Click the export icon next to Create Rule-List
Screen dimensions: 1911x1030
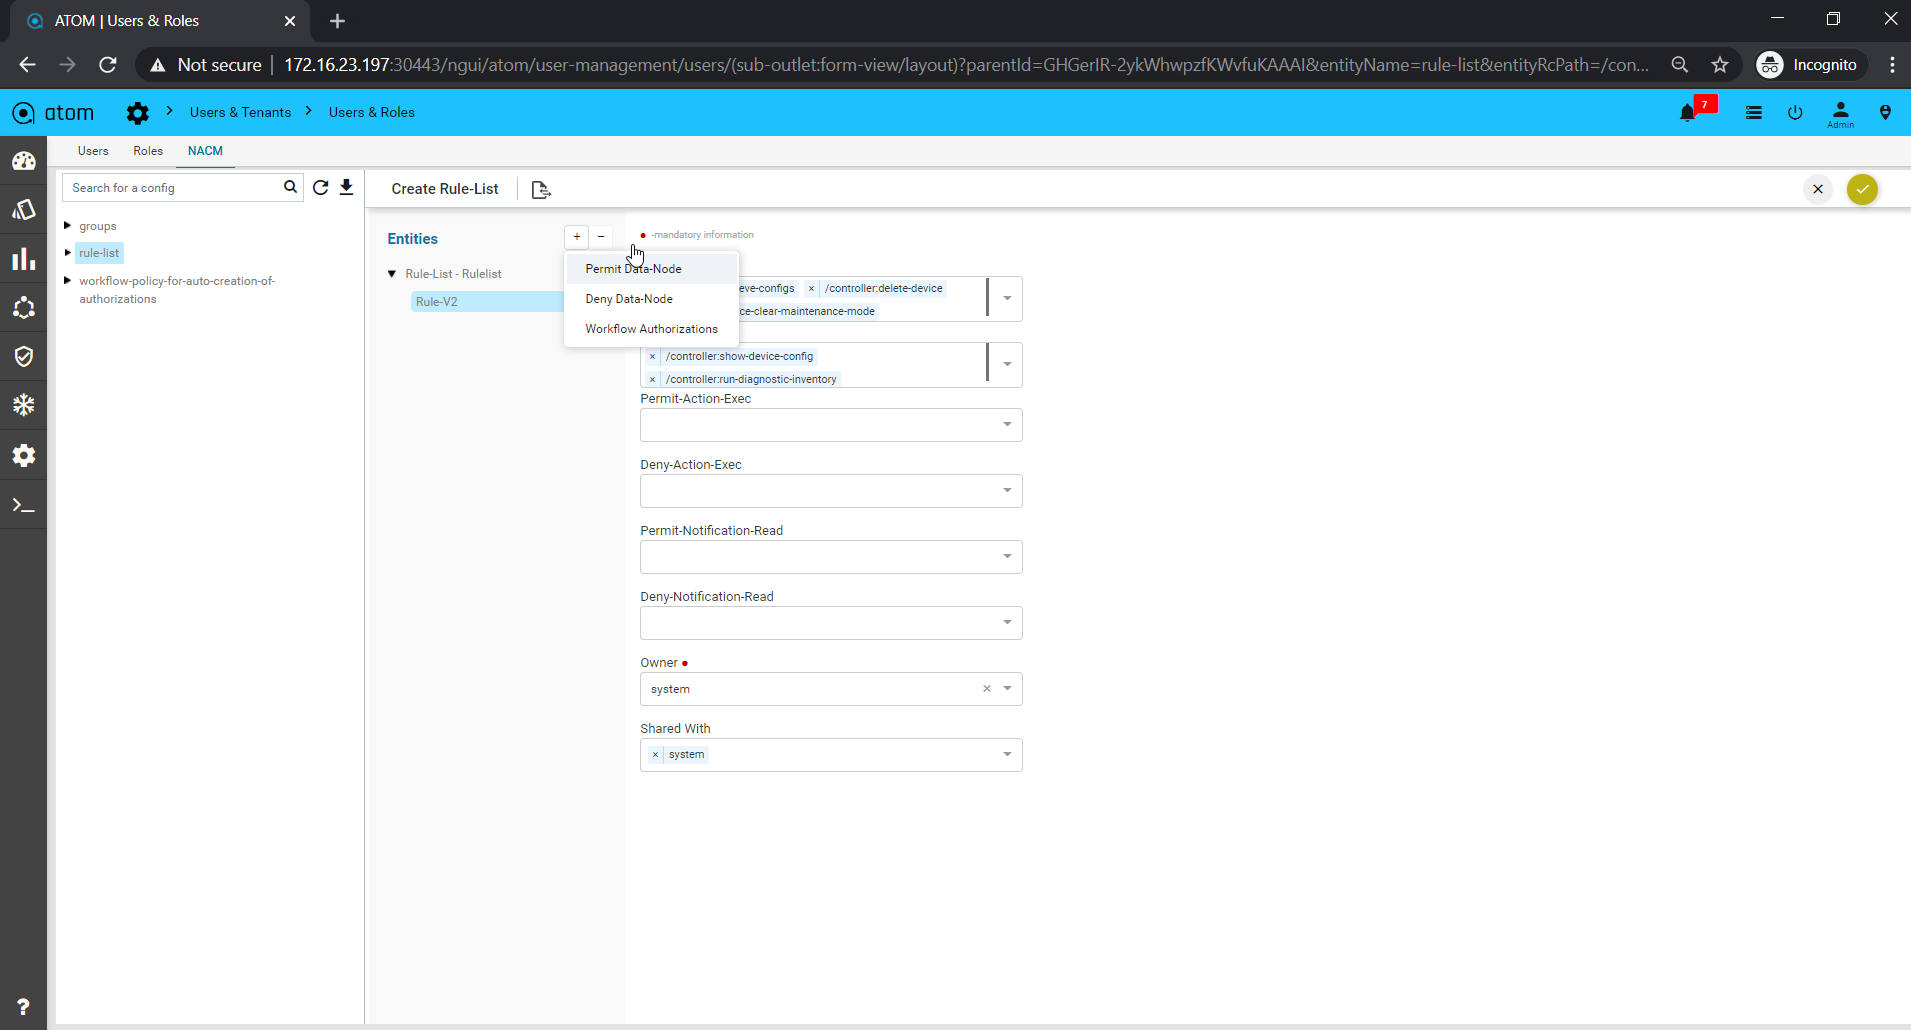pos(541,190)
